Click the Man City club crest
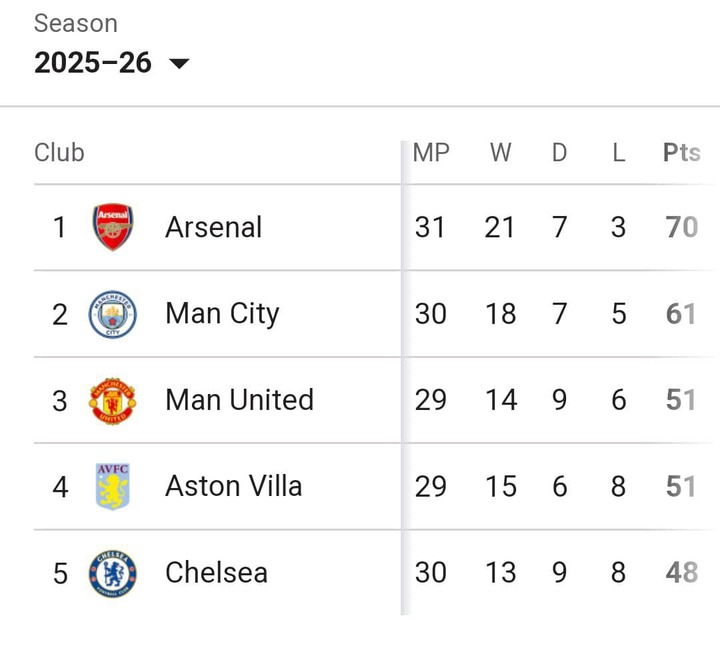Screen dimensions: 720x654 point(112,314)
